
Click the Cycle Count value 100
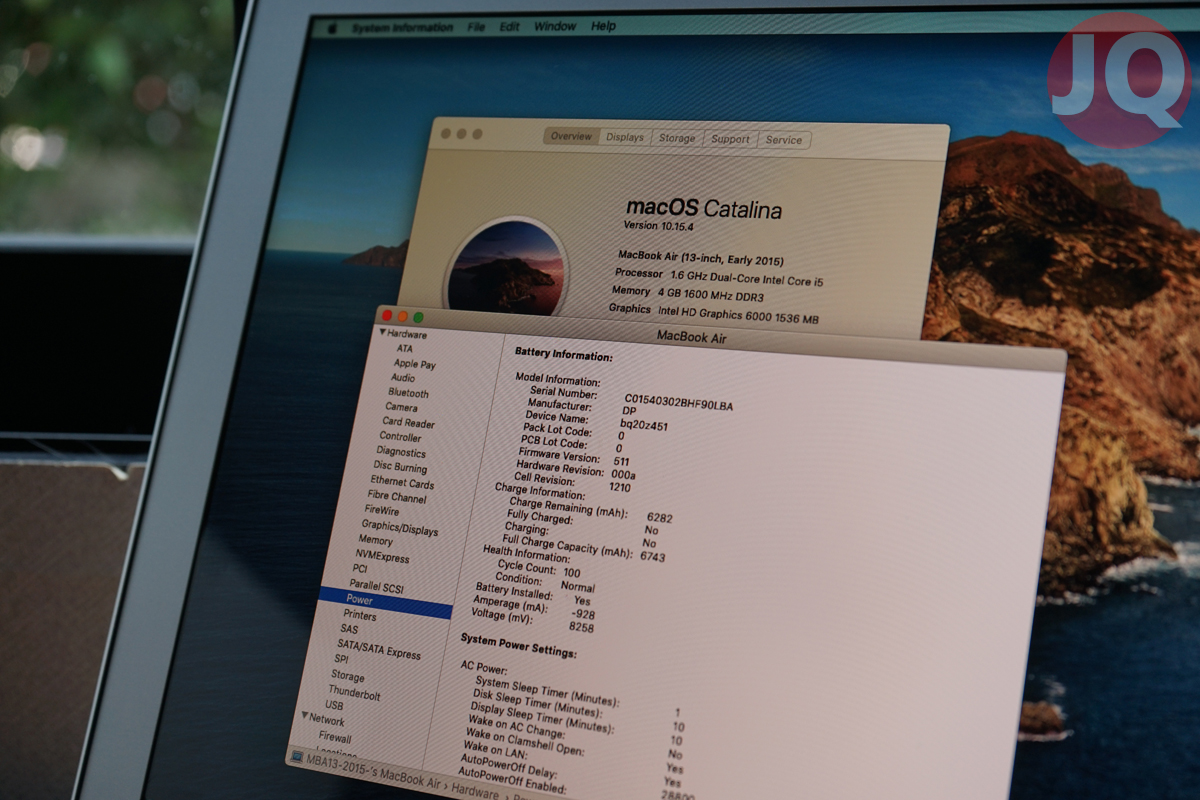[571, 573]
